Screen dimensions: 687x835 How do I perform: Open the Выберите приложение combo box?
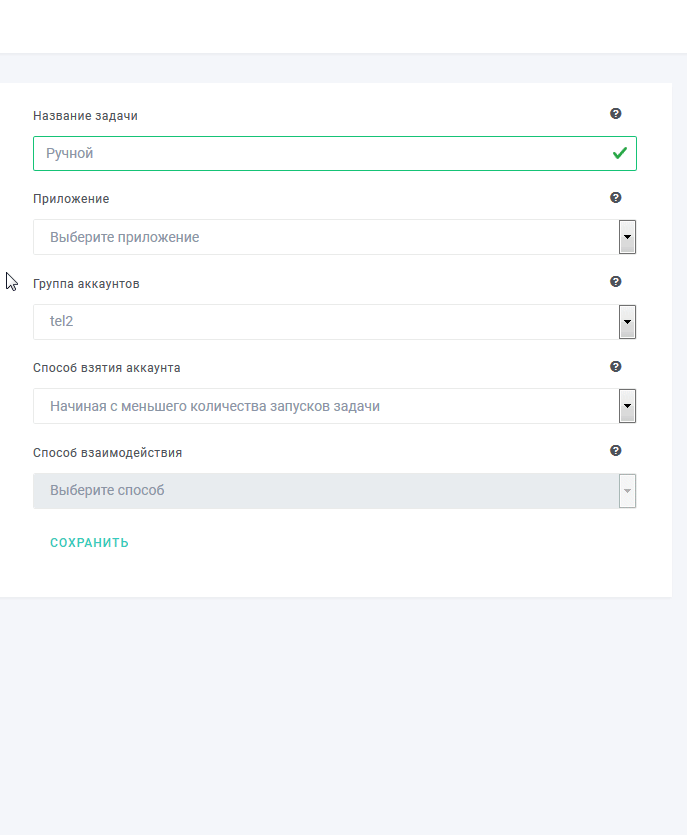tap(335, 237)
